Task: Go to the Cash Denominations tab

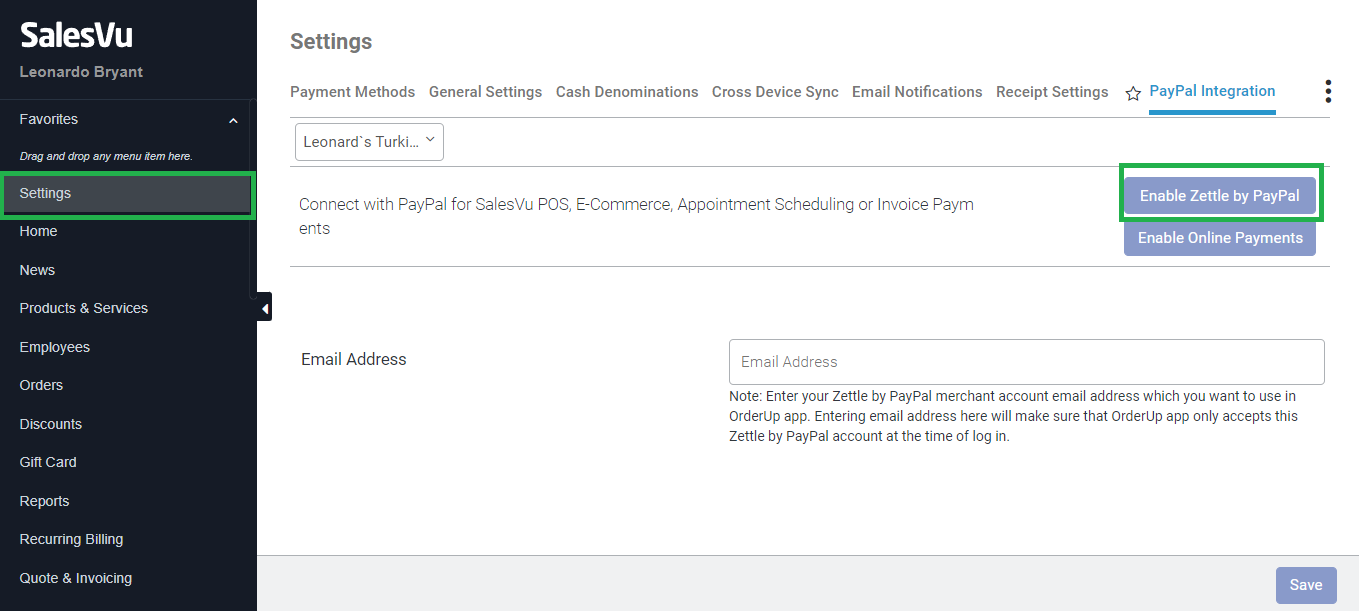Action: (627, 92)
